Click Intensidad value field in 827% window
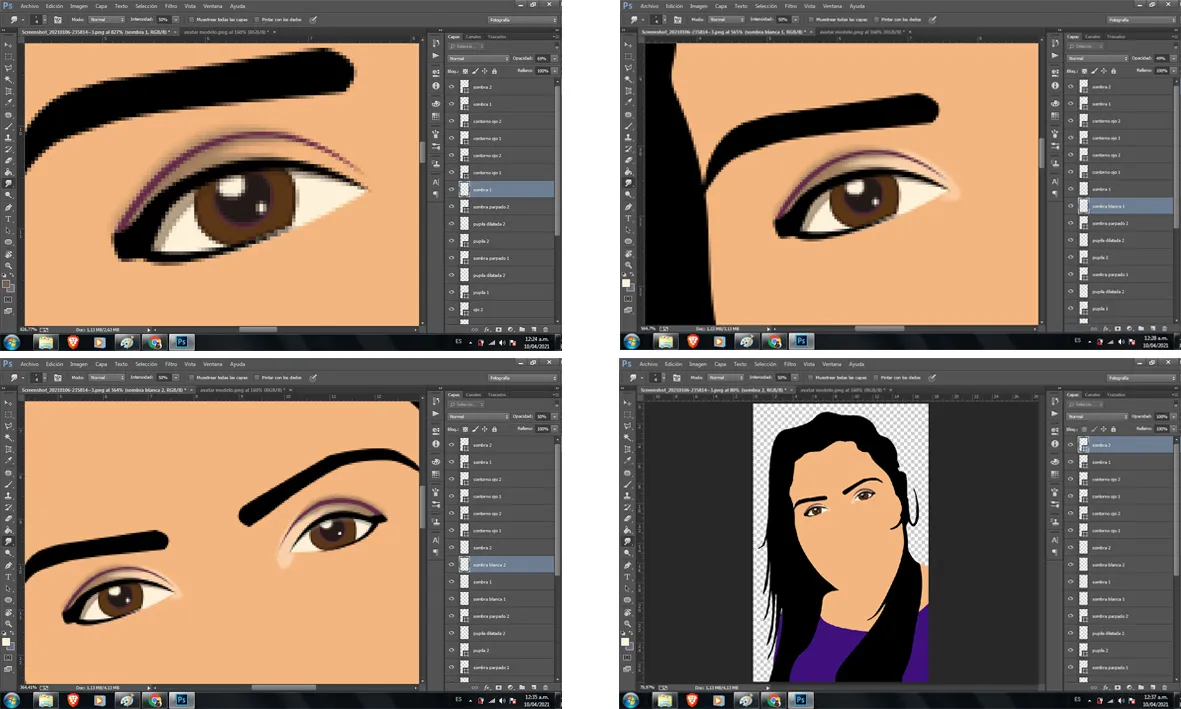This screenshot has width=1181, height=709. (163, 20)
